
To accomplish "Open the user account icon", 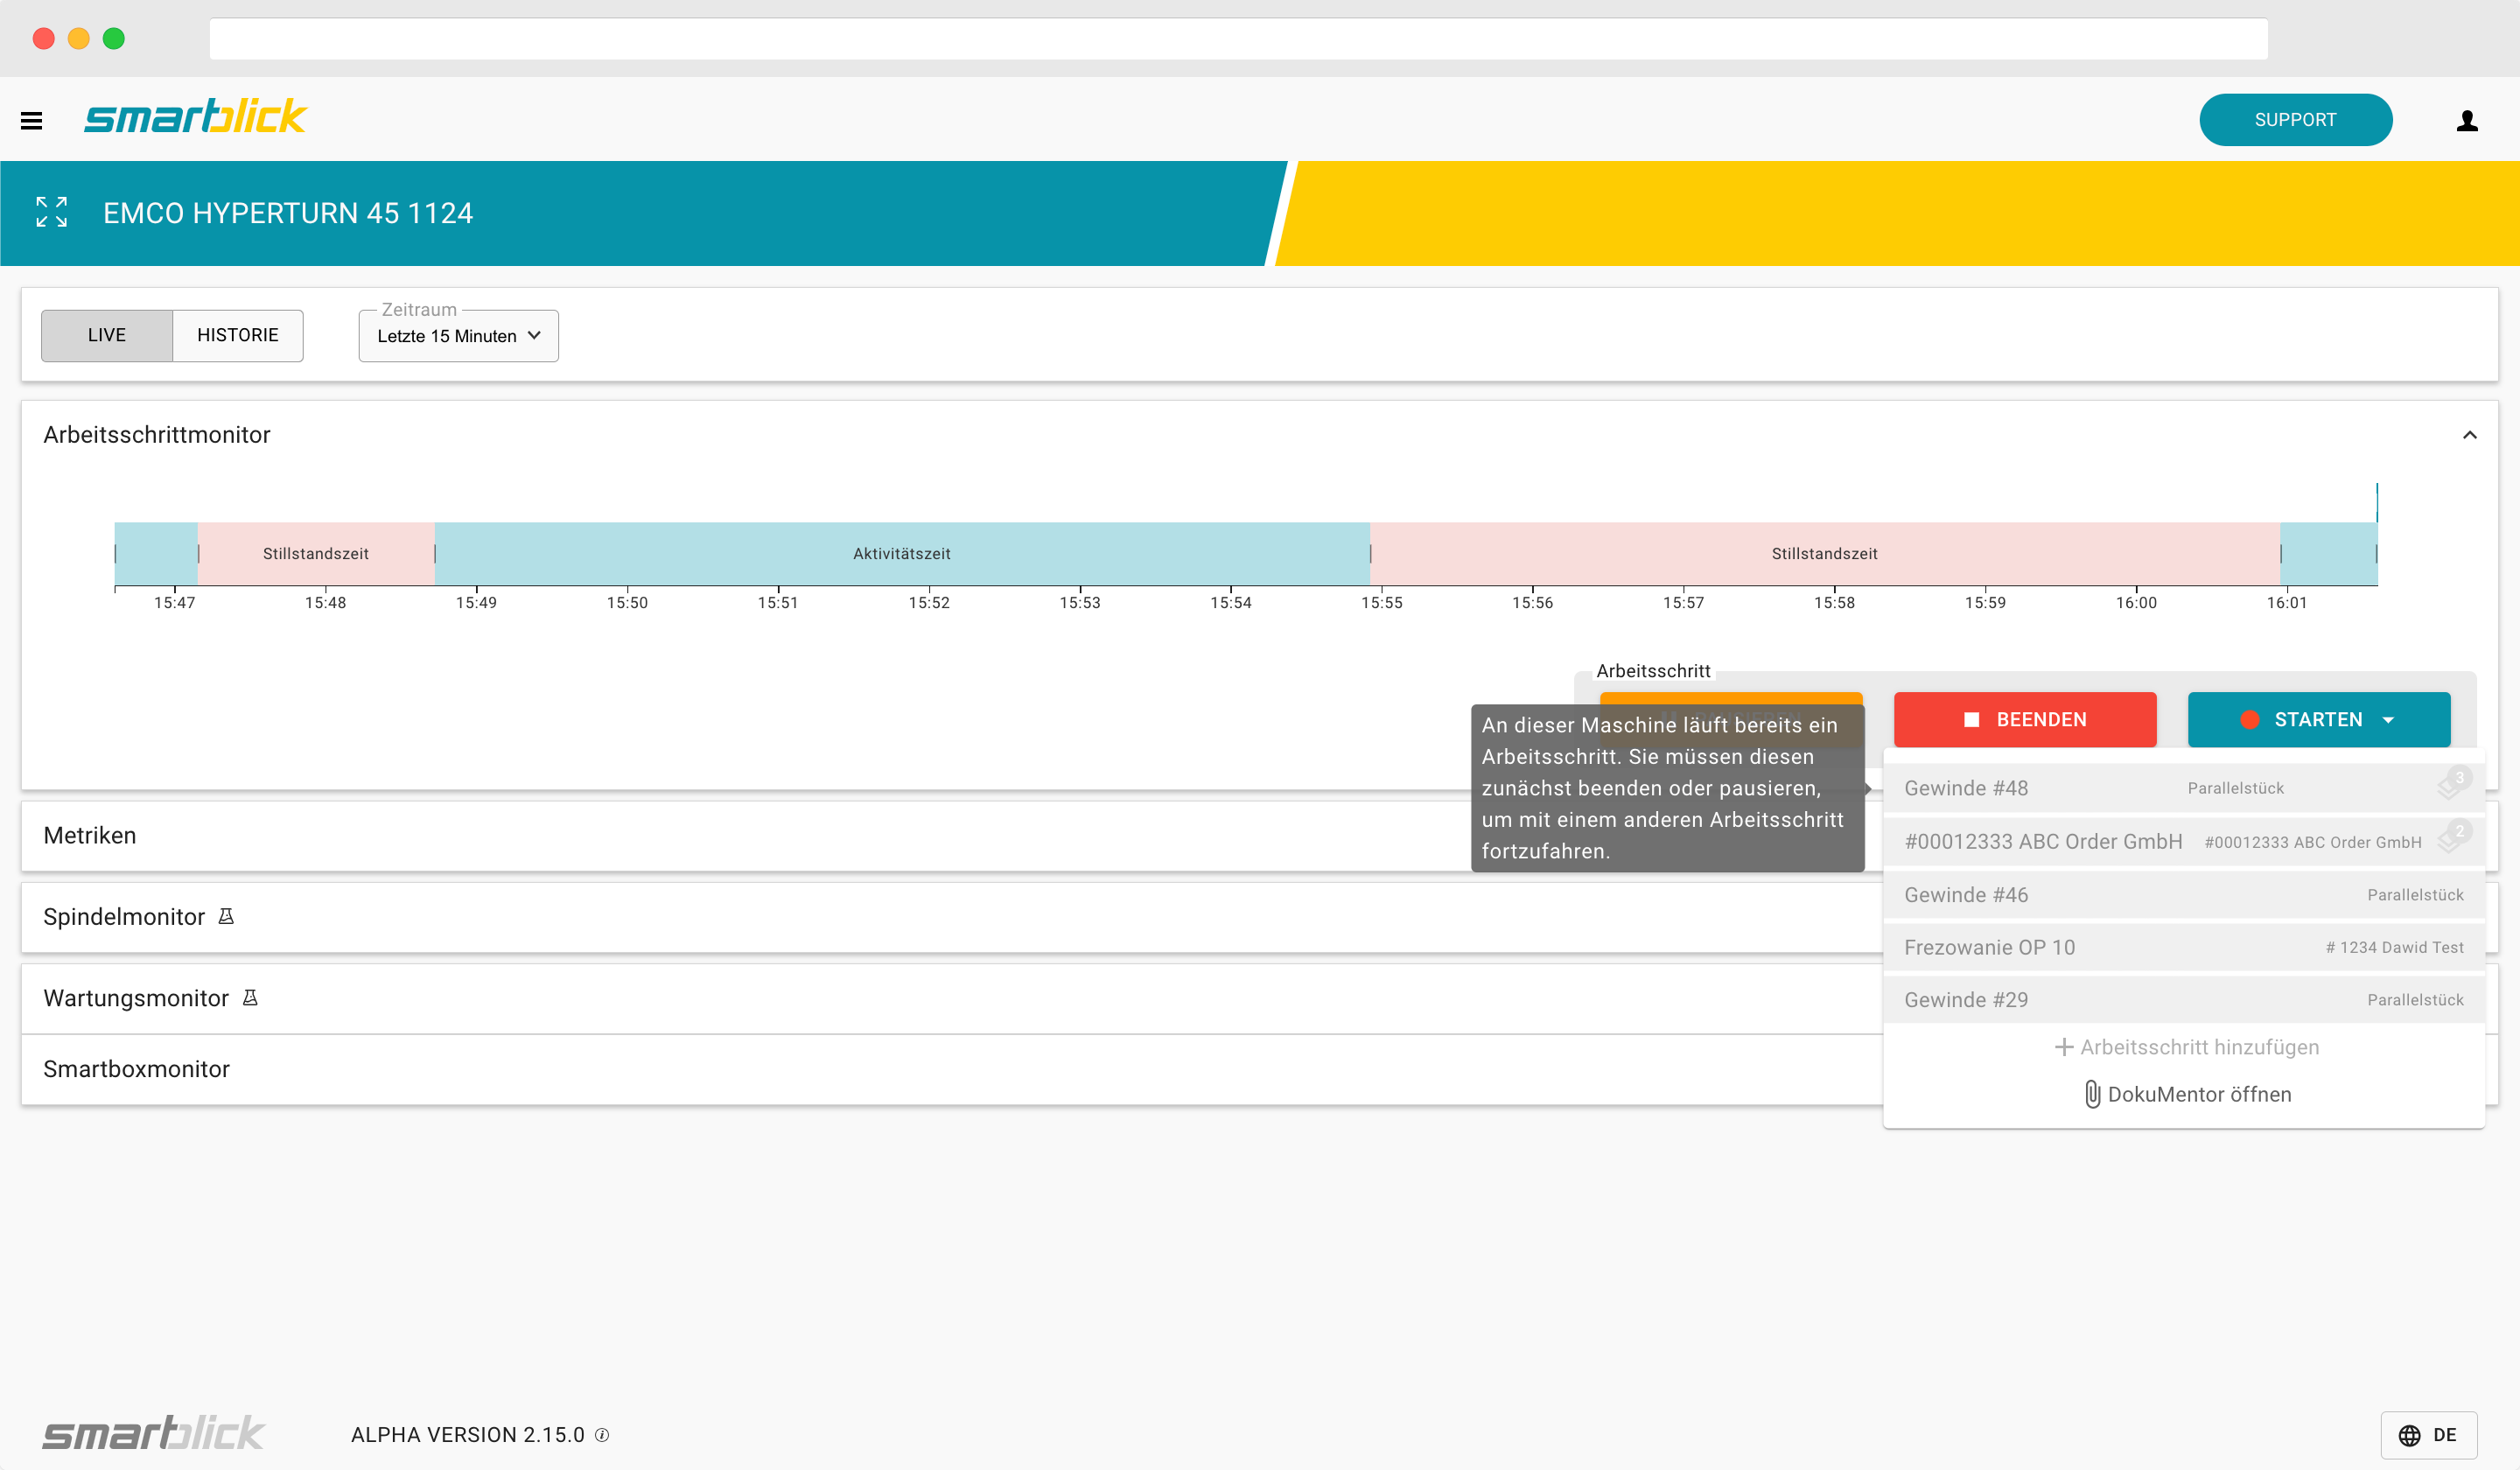I will [x=2468, y=120].
